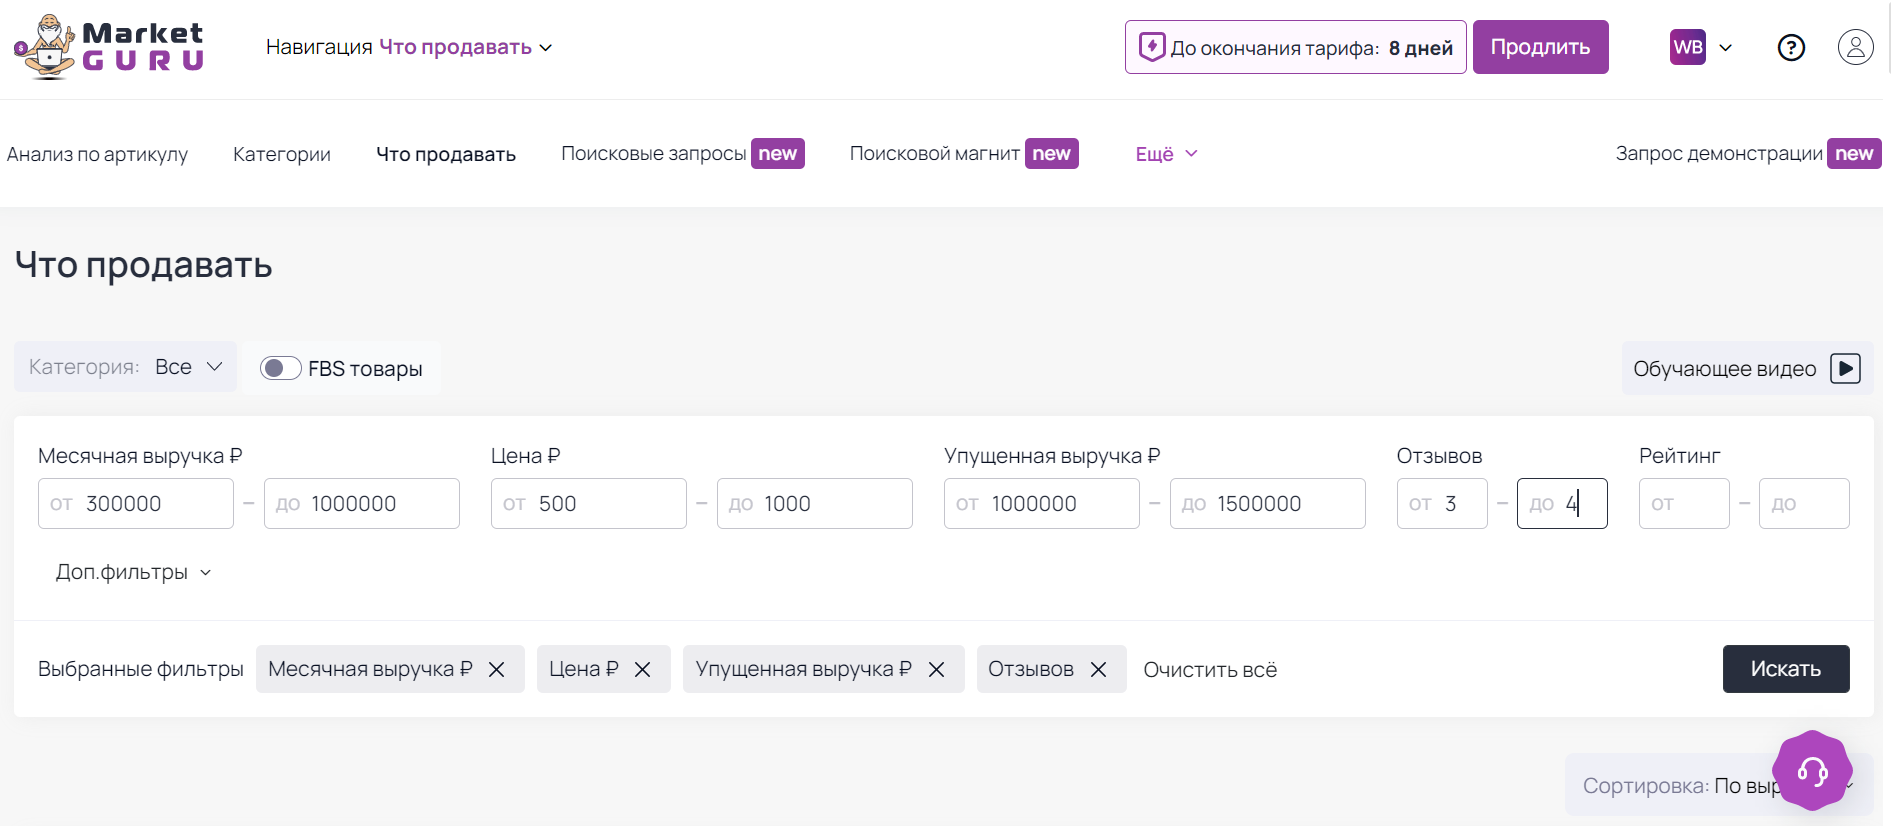Open the Поисковые запросы tab
1891x826 pixels.
(x=653, y=154)
